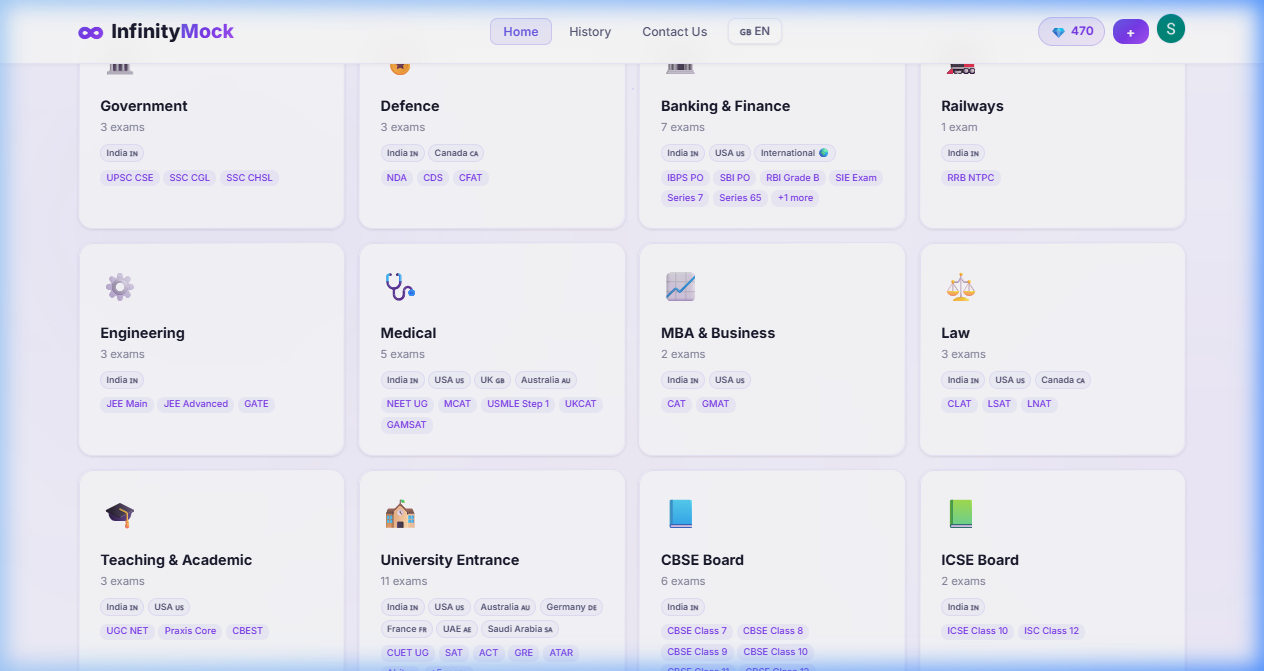Select the UGC NET exam tag
This screenshot has width=1264, height=671.
pos(127,631)
